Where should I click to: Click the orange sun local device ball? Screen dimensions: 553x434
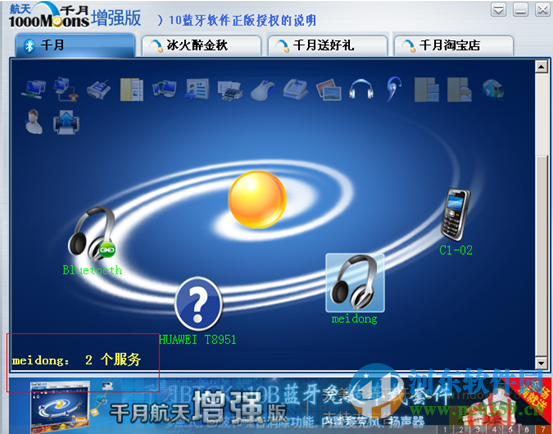pos(257,200)
